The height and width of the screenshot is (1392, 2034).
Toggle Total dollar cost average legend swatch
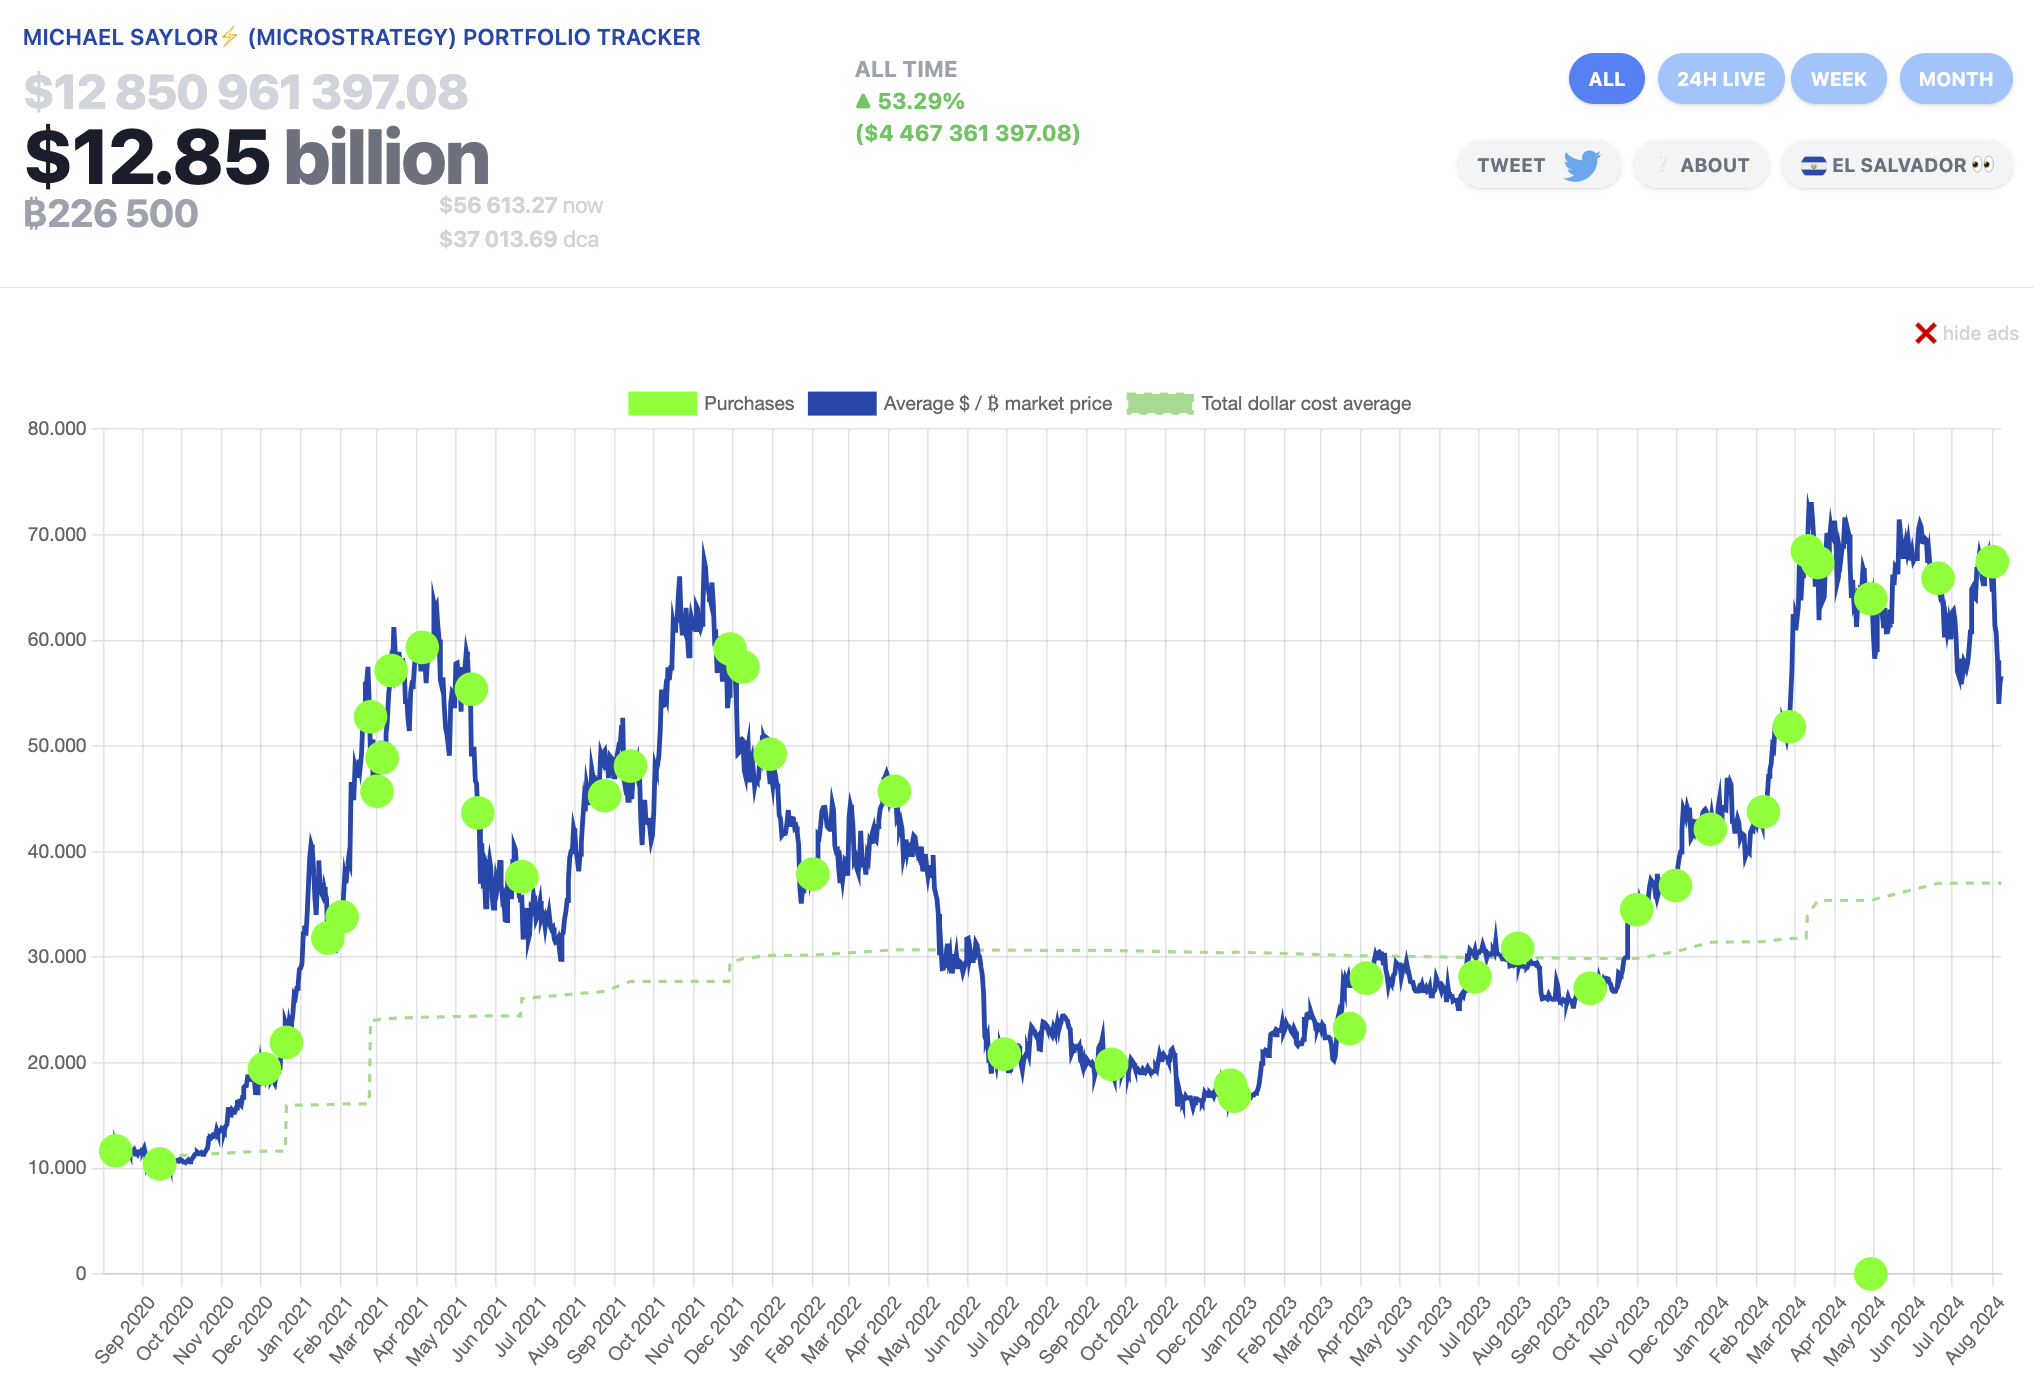point(1160,403)
